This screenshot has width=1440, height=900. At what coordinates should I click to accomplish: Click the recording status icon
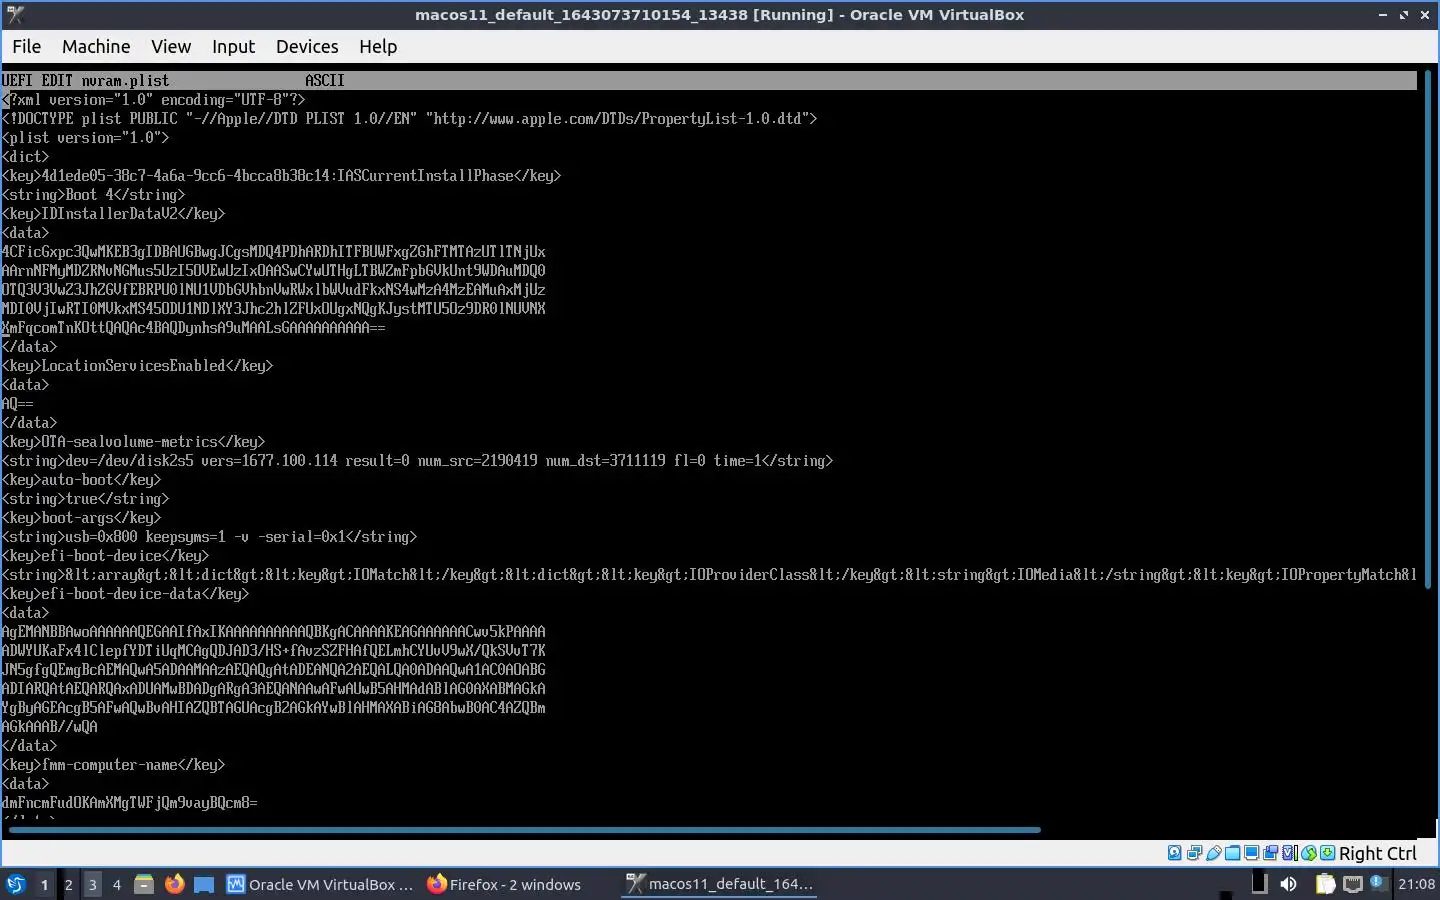pyautogui.click(x=1270, y=853)
